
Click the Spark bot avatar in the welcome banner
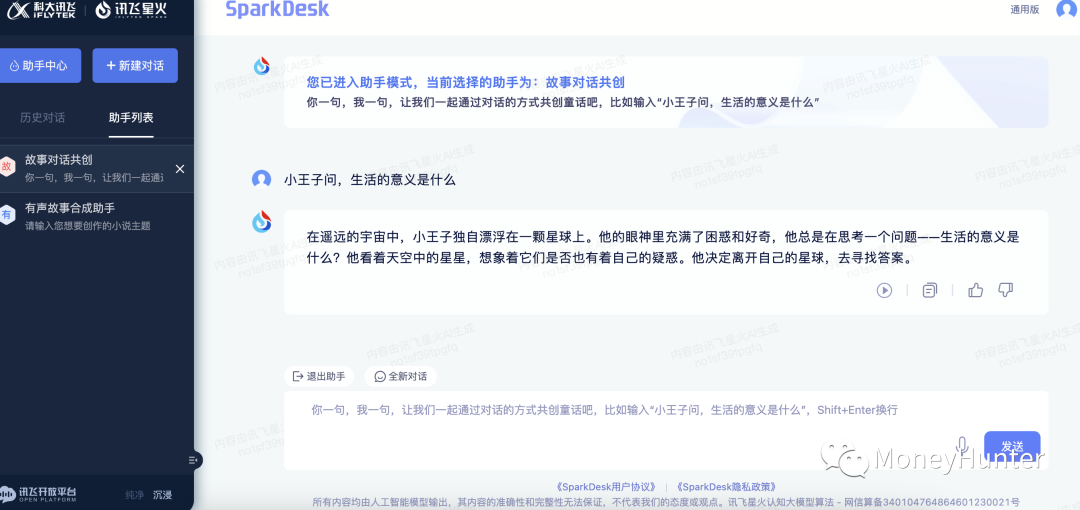point(262,66)
